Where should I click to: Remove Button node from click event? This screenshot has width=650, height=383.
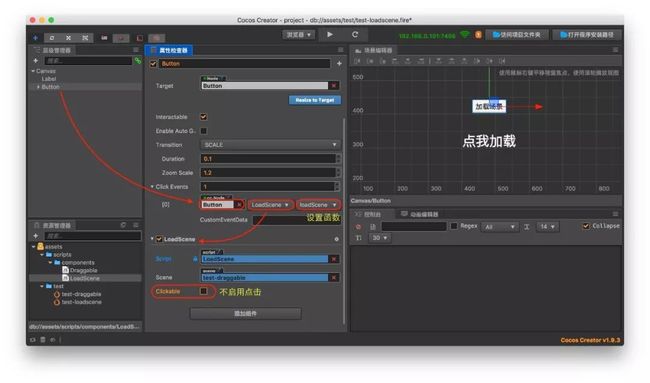pyautogui.click(x=239, y=205)
